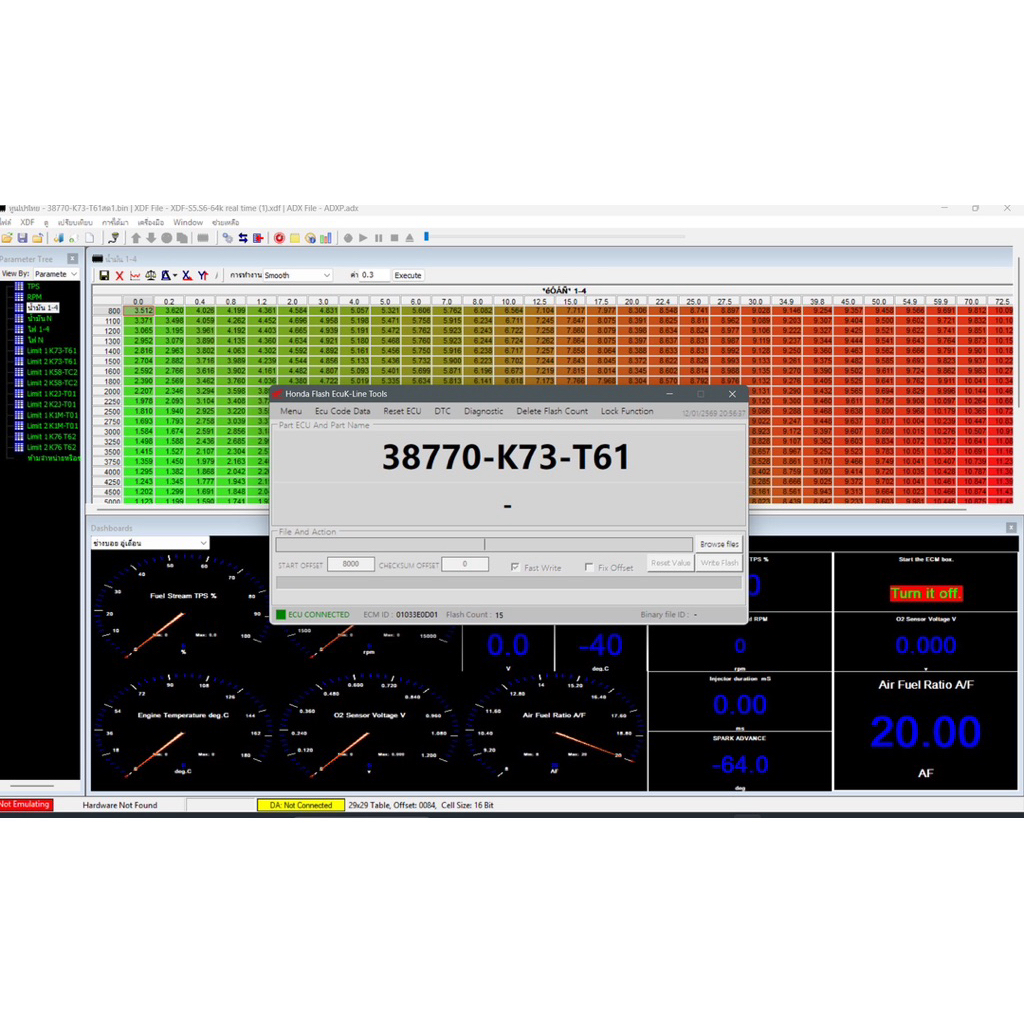Viewport: 1024px width, 1024px height.
Task: Click the globe info icon in main toolbar
Action: pyautogui.click(x=310, y=238)
